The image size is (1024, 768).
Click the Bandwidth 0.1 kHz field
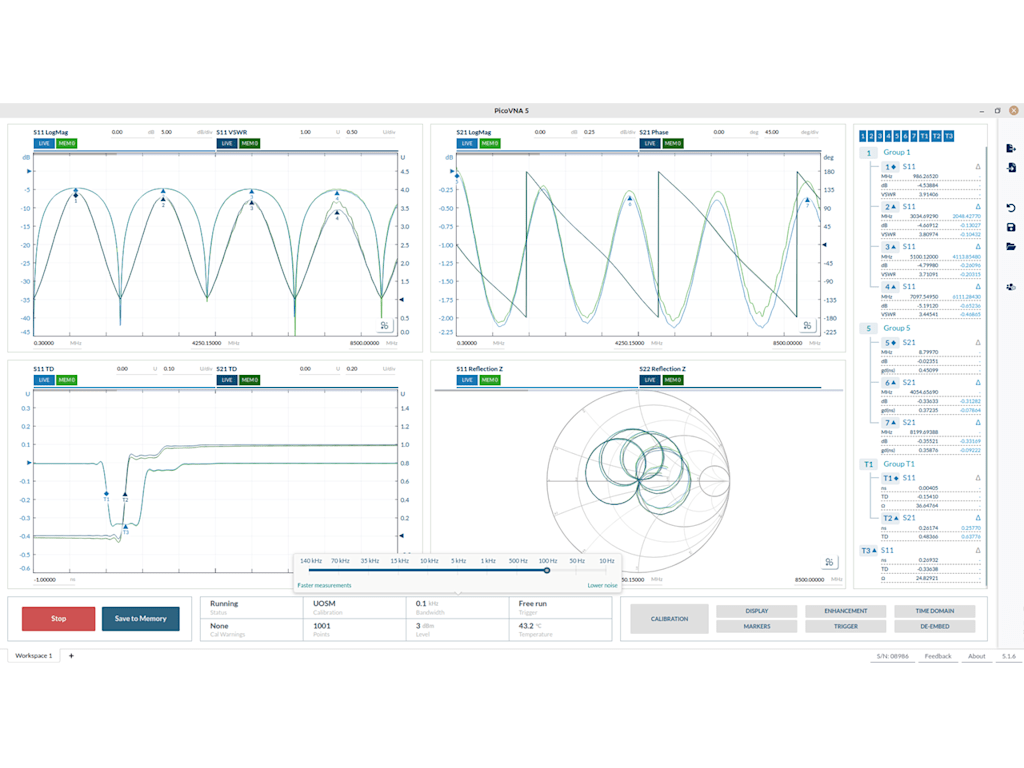tap(457, 607)
